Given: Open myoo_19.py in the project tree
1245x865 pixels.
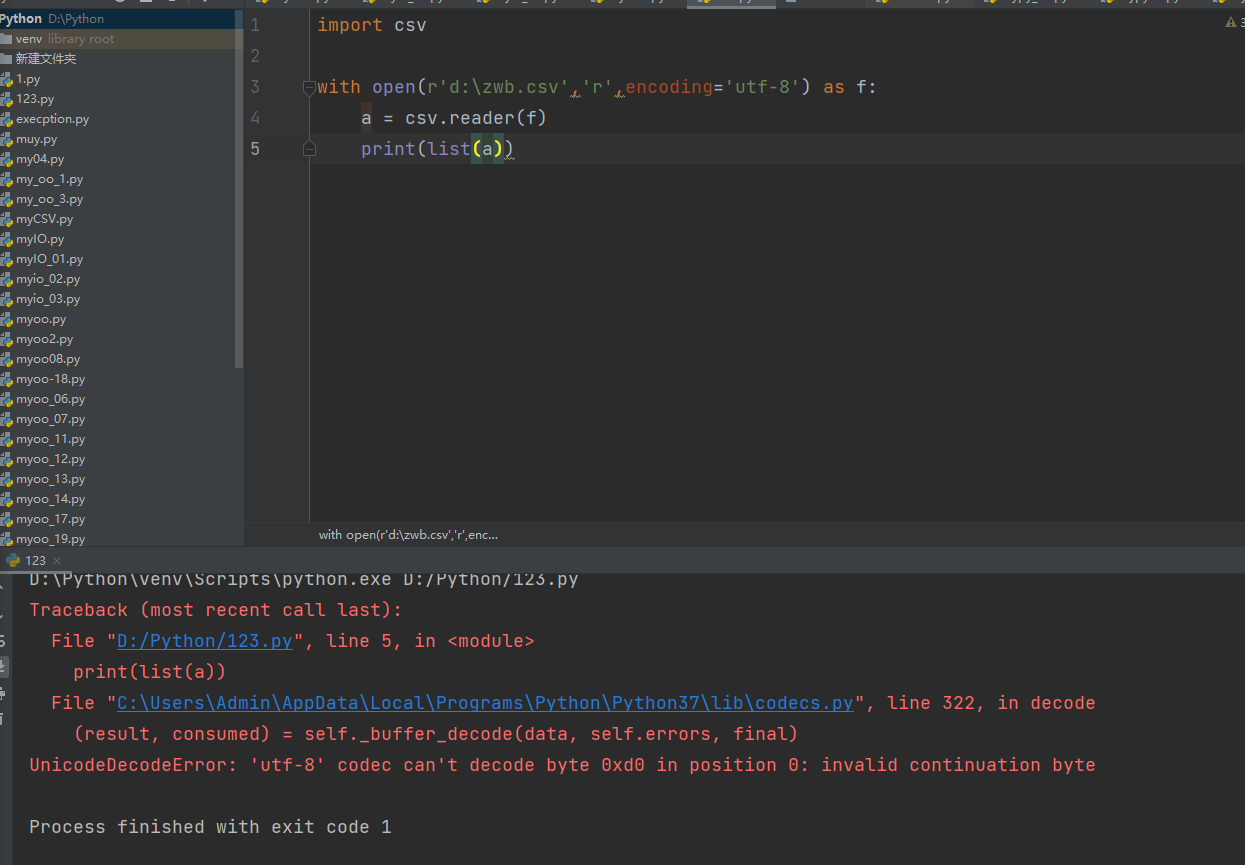Looking at the screenshot, I should (50, 539).
